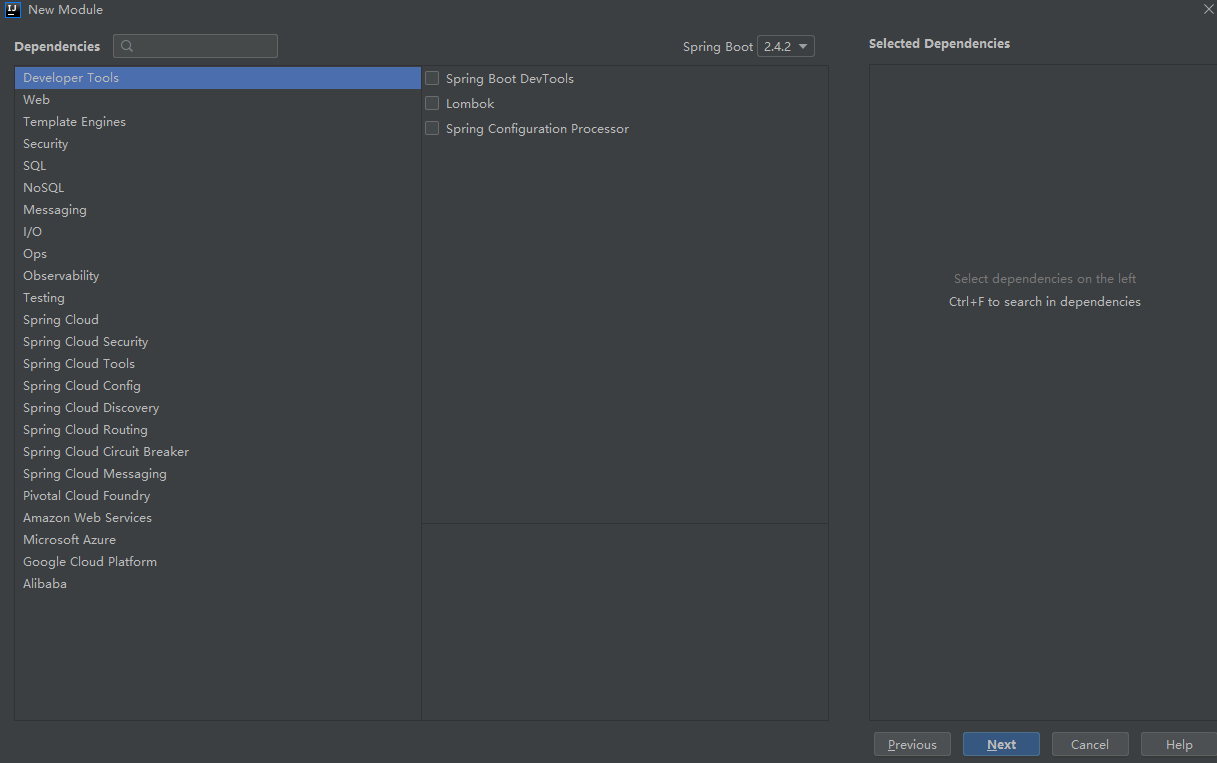Select the Observability category

(218, 276)
